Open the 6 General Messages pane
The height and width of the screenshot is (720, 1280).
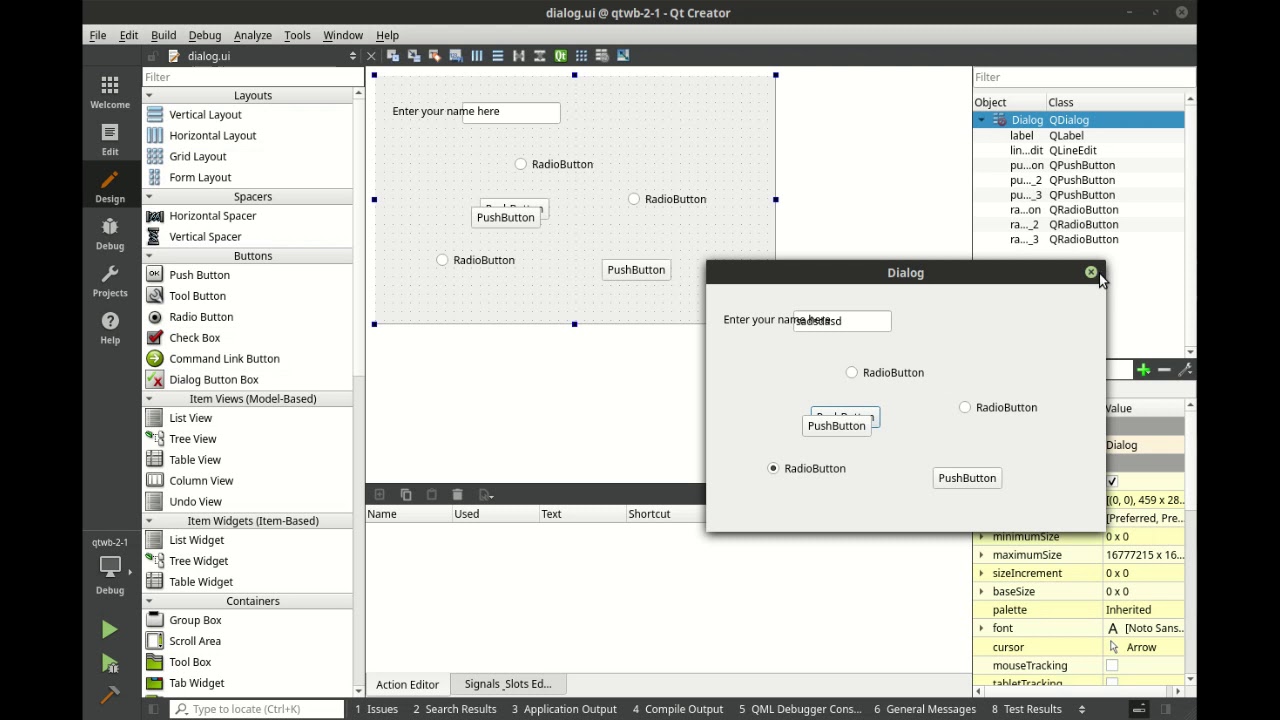pyautogui.click(x=925, y=709)
